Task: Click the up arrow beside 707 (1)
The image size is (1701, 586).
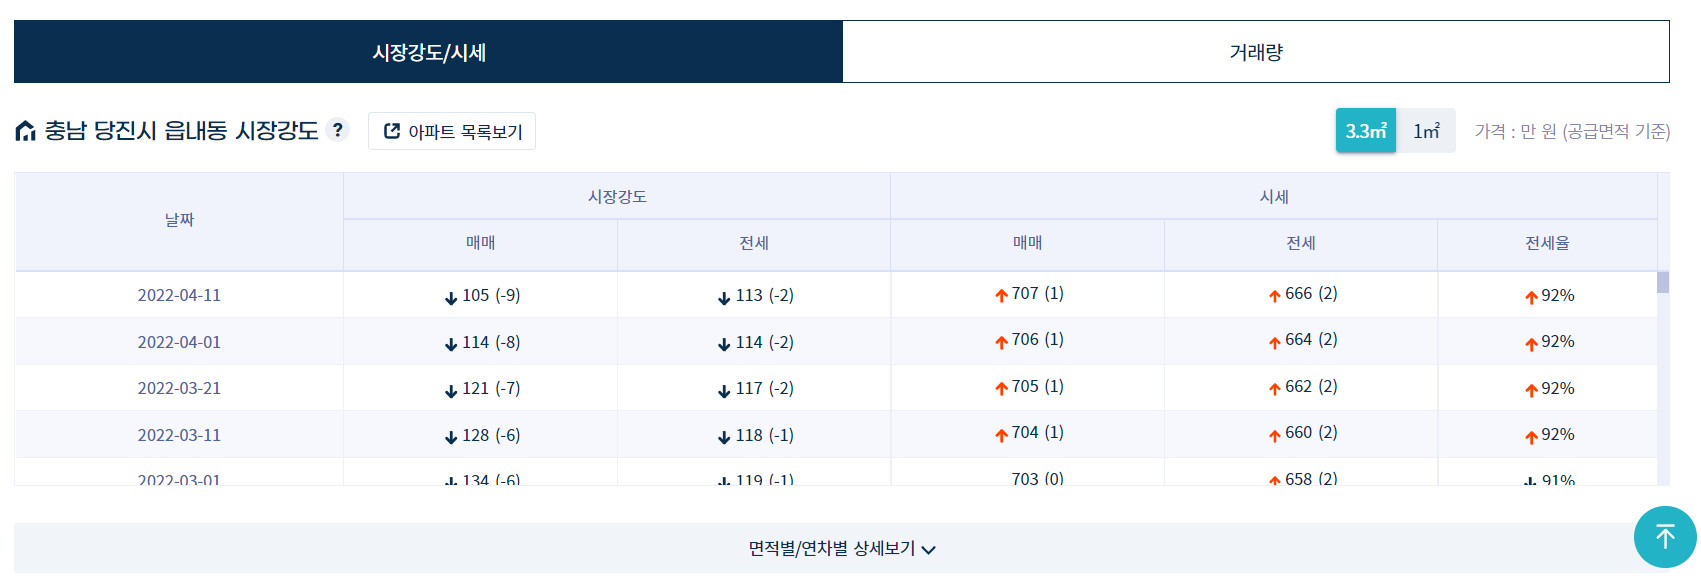Action: coord(1001,295)
